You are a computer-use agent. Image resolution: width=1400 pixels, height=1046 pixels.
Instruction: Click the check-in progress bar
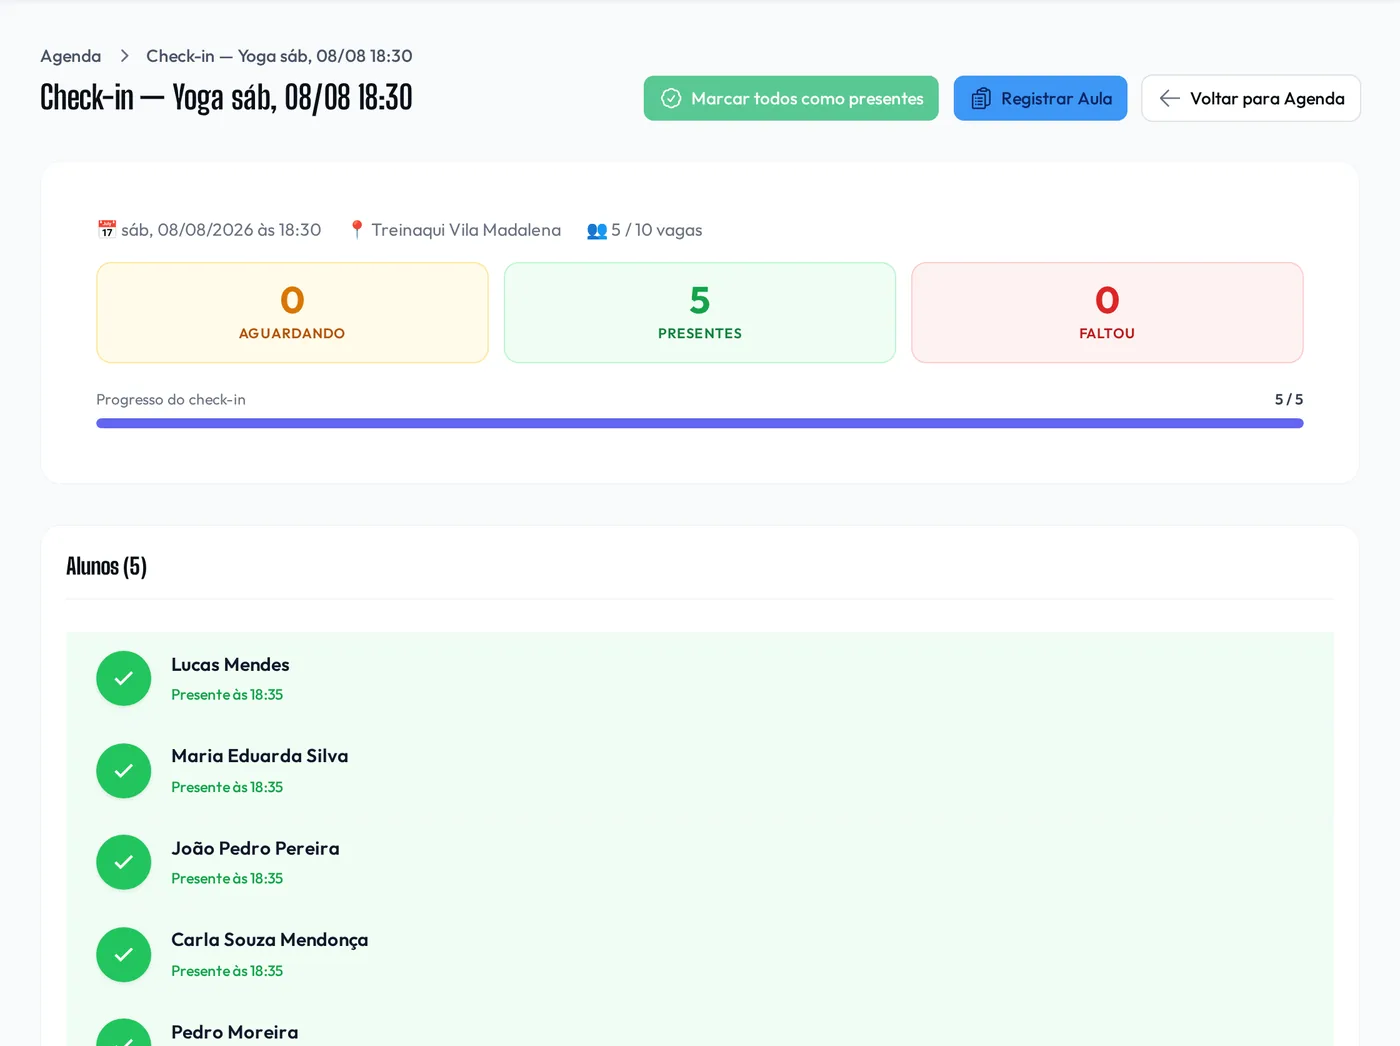700,423
